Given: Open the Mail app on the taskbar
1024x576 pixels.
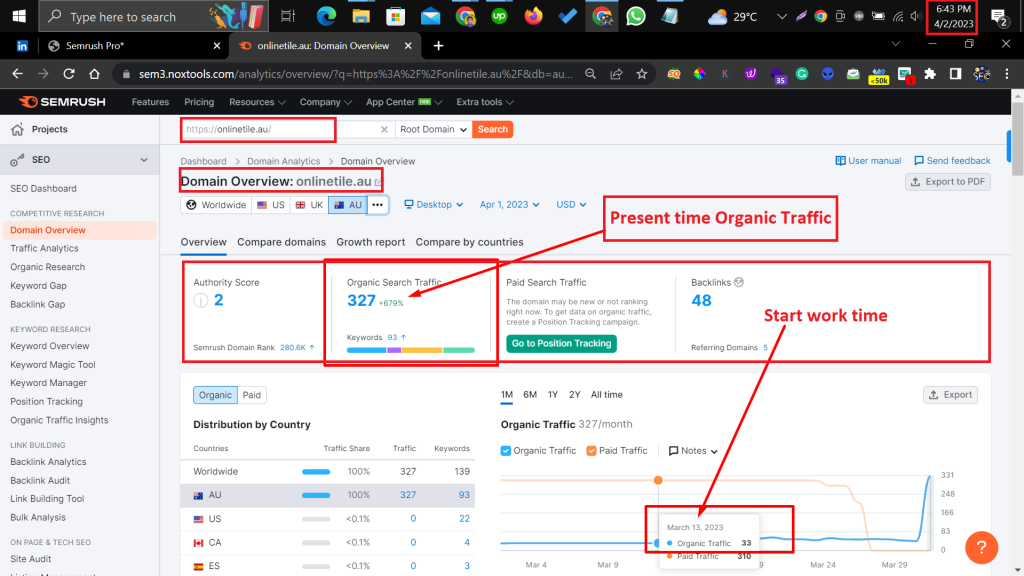Looking at the screenshot, I should pos(430,16).
